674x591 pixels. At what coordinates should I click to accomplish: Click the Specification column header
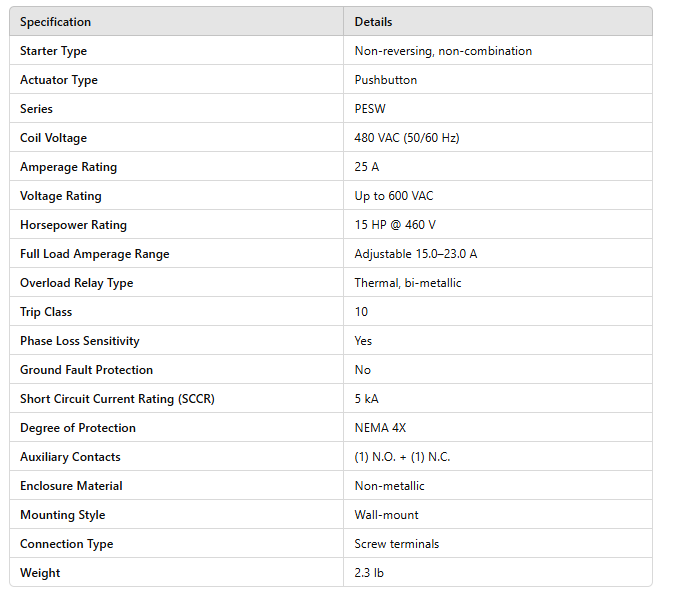55,22
